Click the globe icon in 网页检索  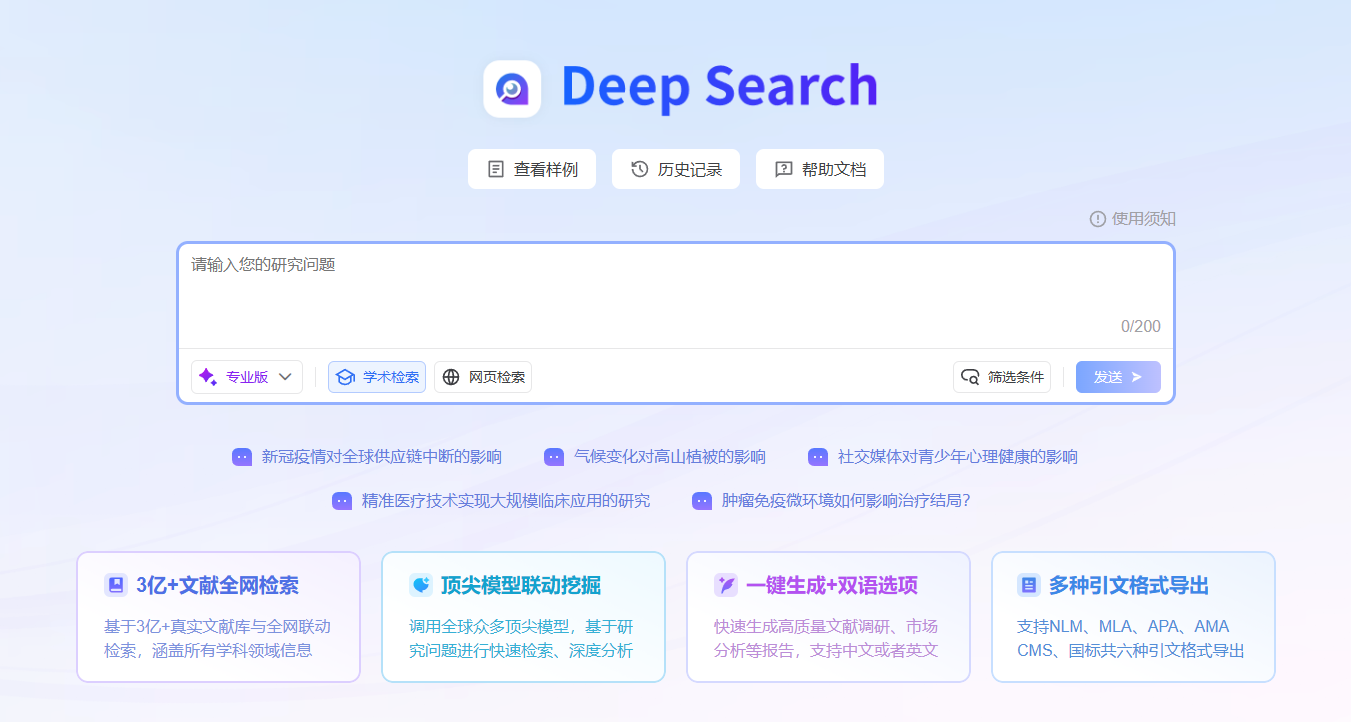click(451, 377)
